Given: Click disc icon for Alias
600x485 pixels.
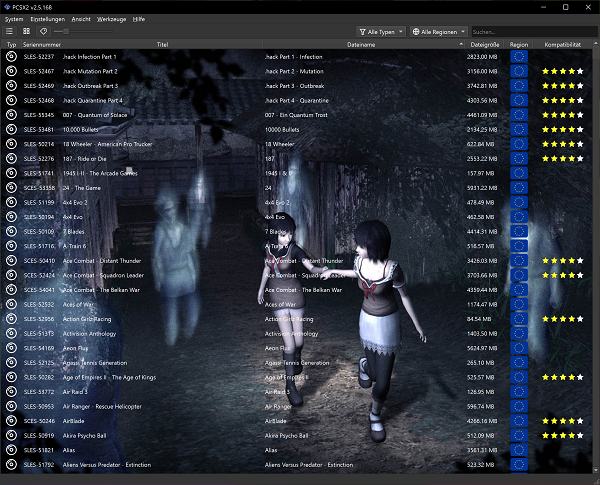Looking at the screenshot, I should 11,450.
